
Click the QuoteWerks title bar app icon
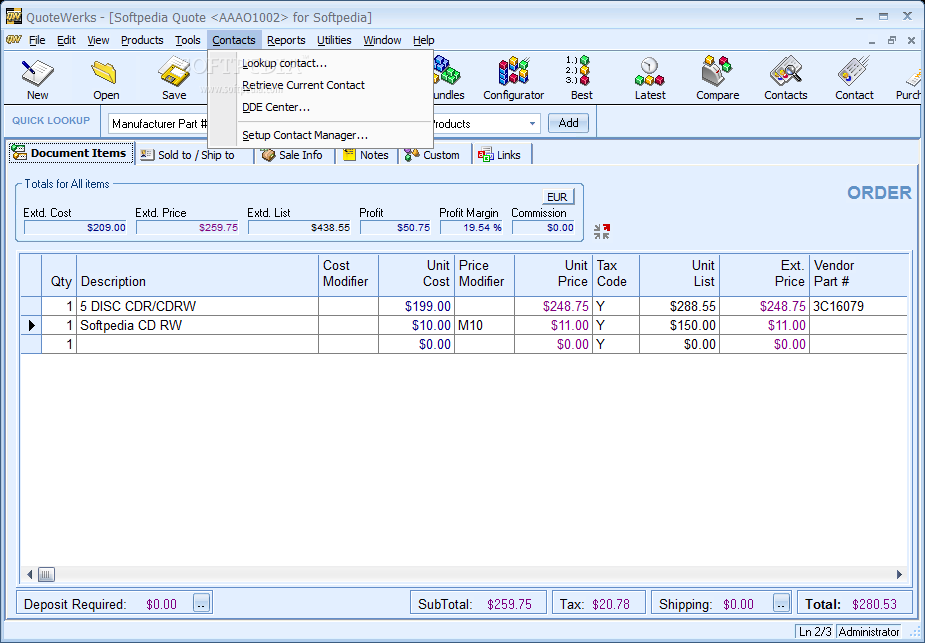(x=14, y=16)
